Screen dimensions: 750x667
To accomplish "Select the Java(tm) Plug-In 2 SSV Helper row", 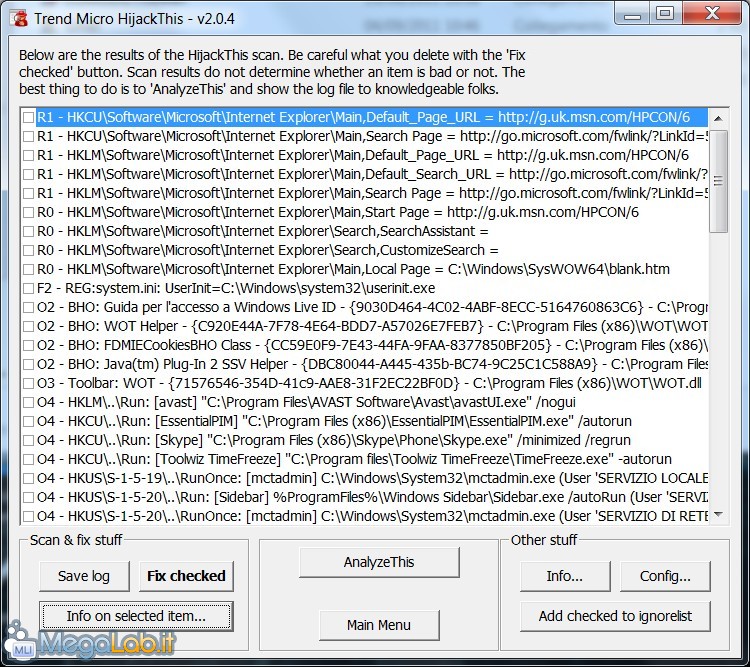I will [x=365, y=364].
